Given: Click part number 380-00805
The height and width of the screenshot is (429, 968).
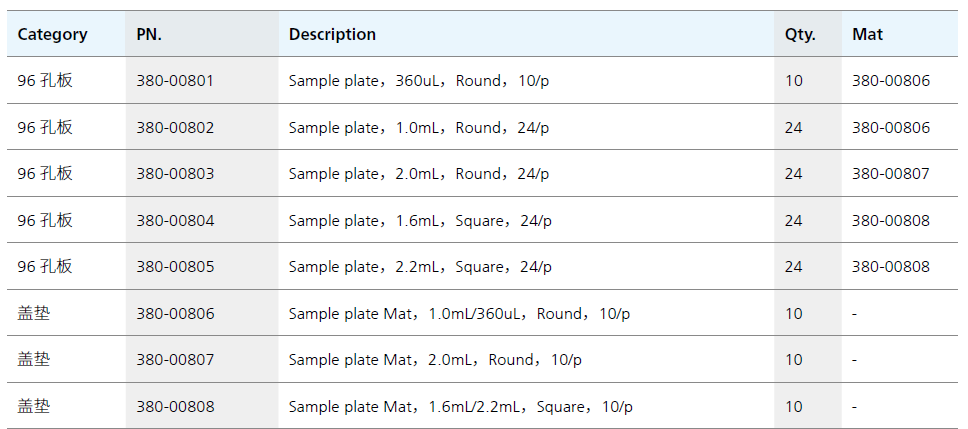Looking at the screenshot, I should [x=175, y=266].
